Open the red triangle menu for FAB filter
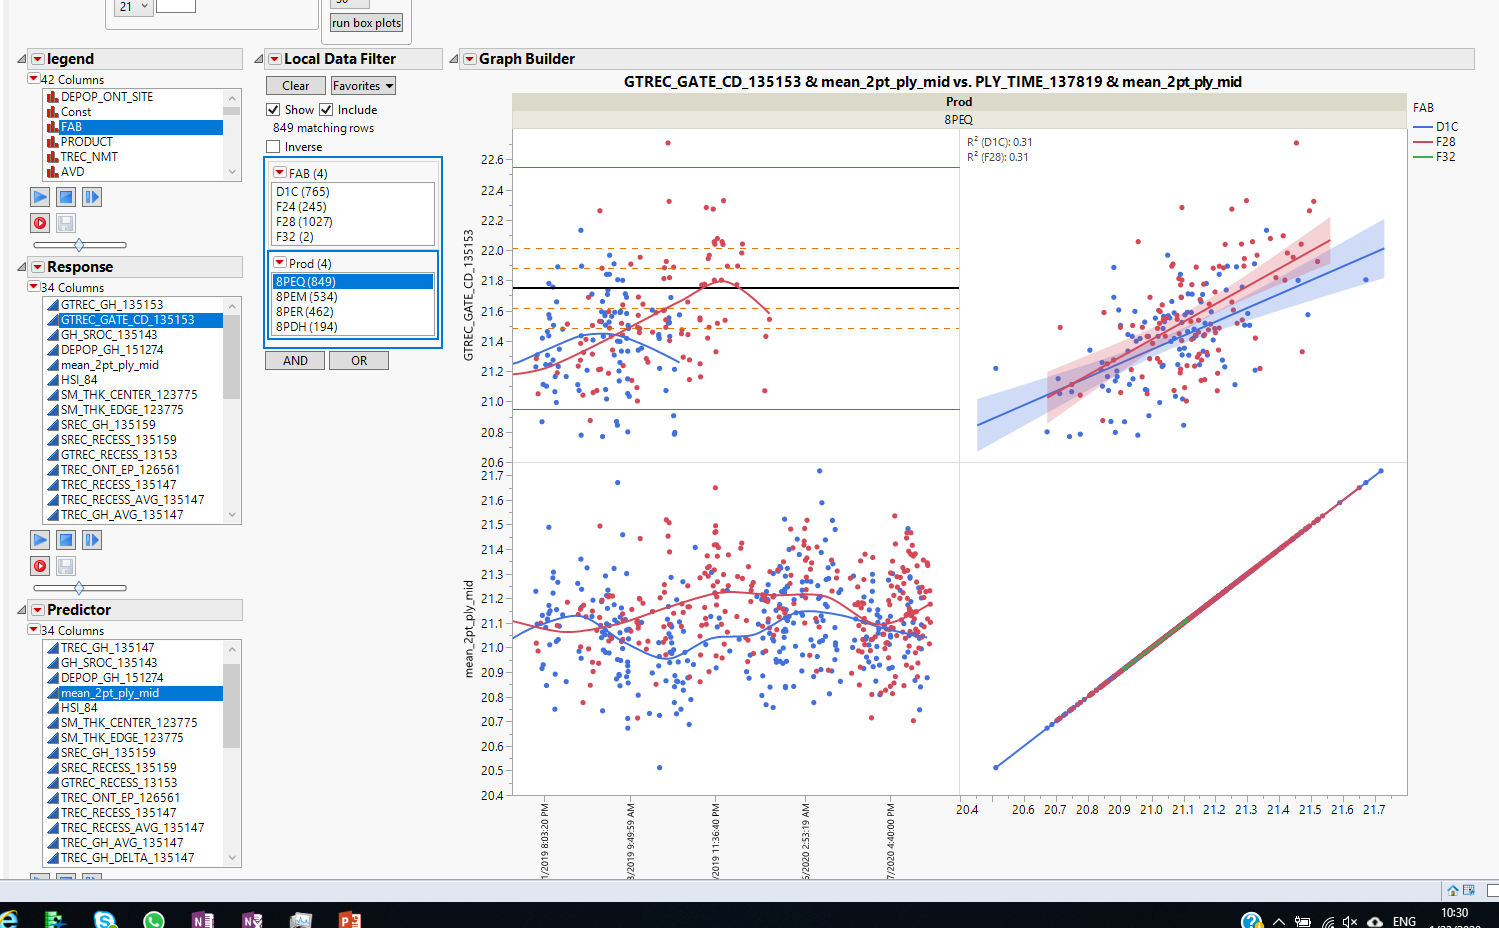This screenshot has width=1499, height=928. click(281, 172)
